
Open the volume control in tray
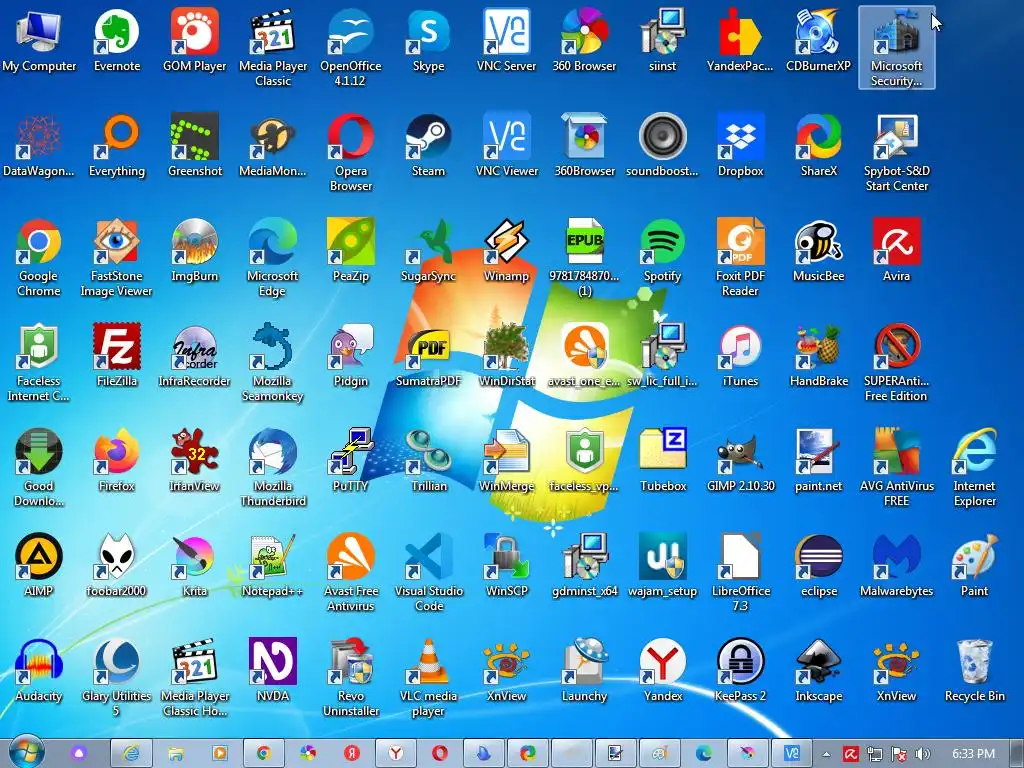[x=922, y=754]
